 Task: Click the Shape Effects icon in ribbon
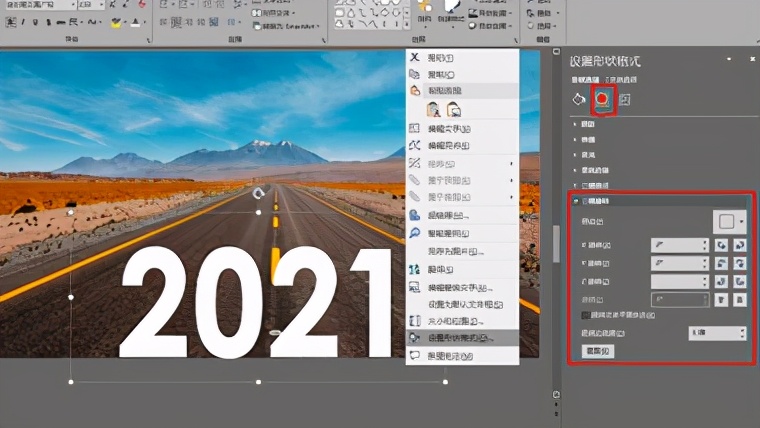(473, 26)
